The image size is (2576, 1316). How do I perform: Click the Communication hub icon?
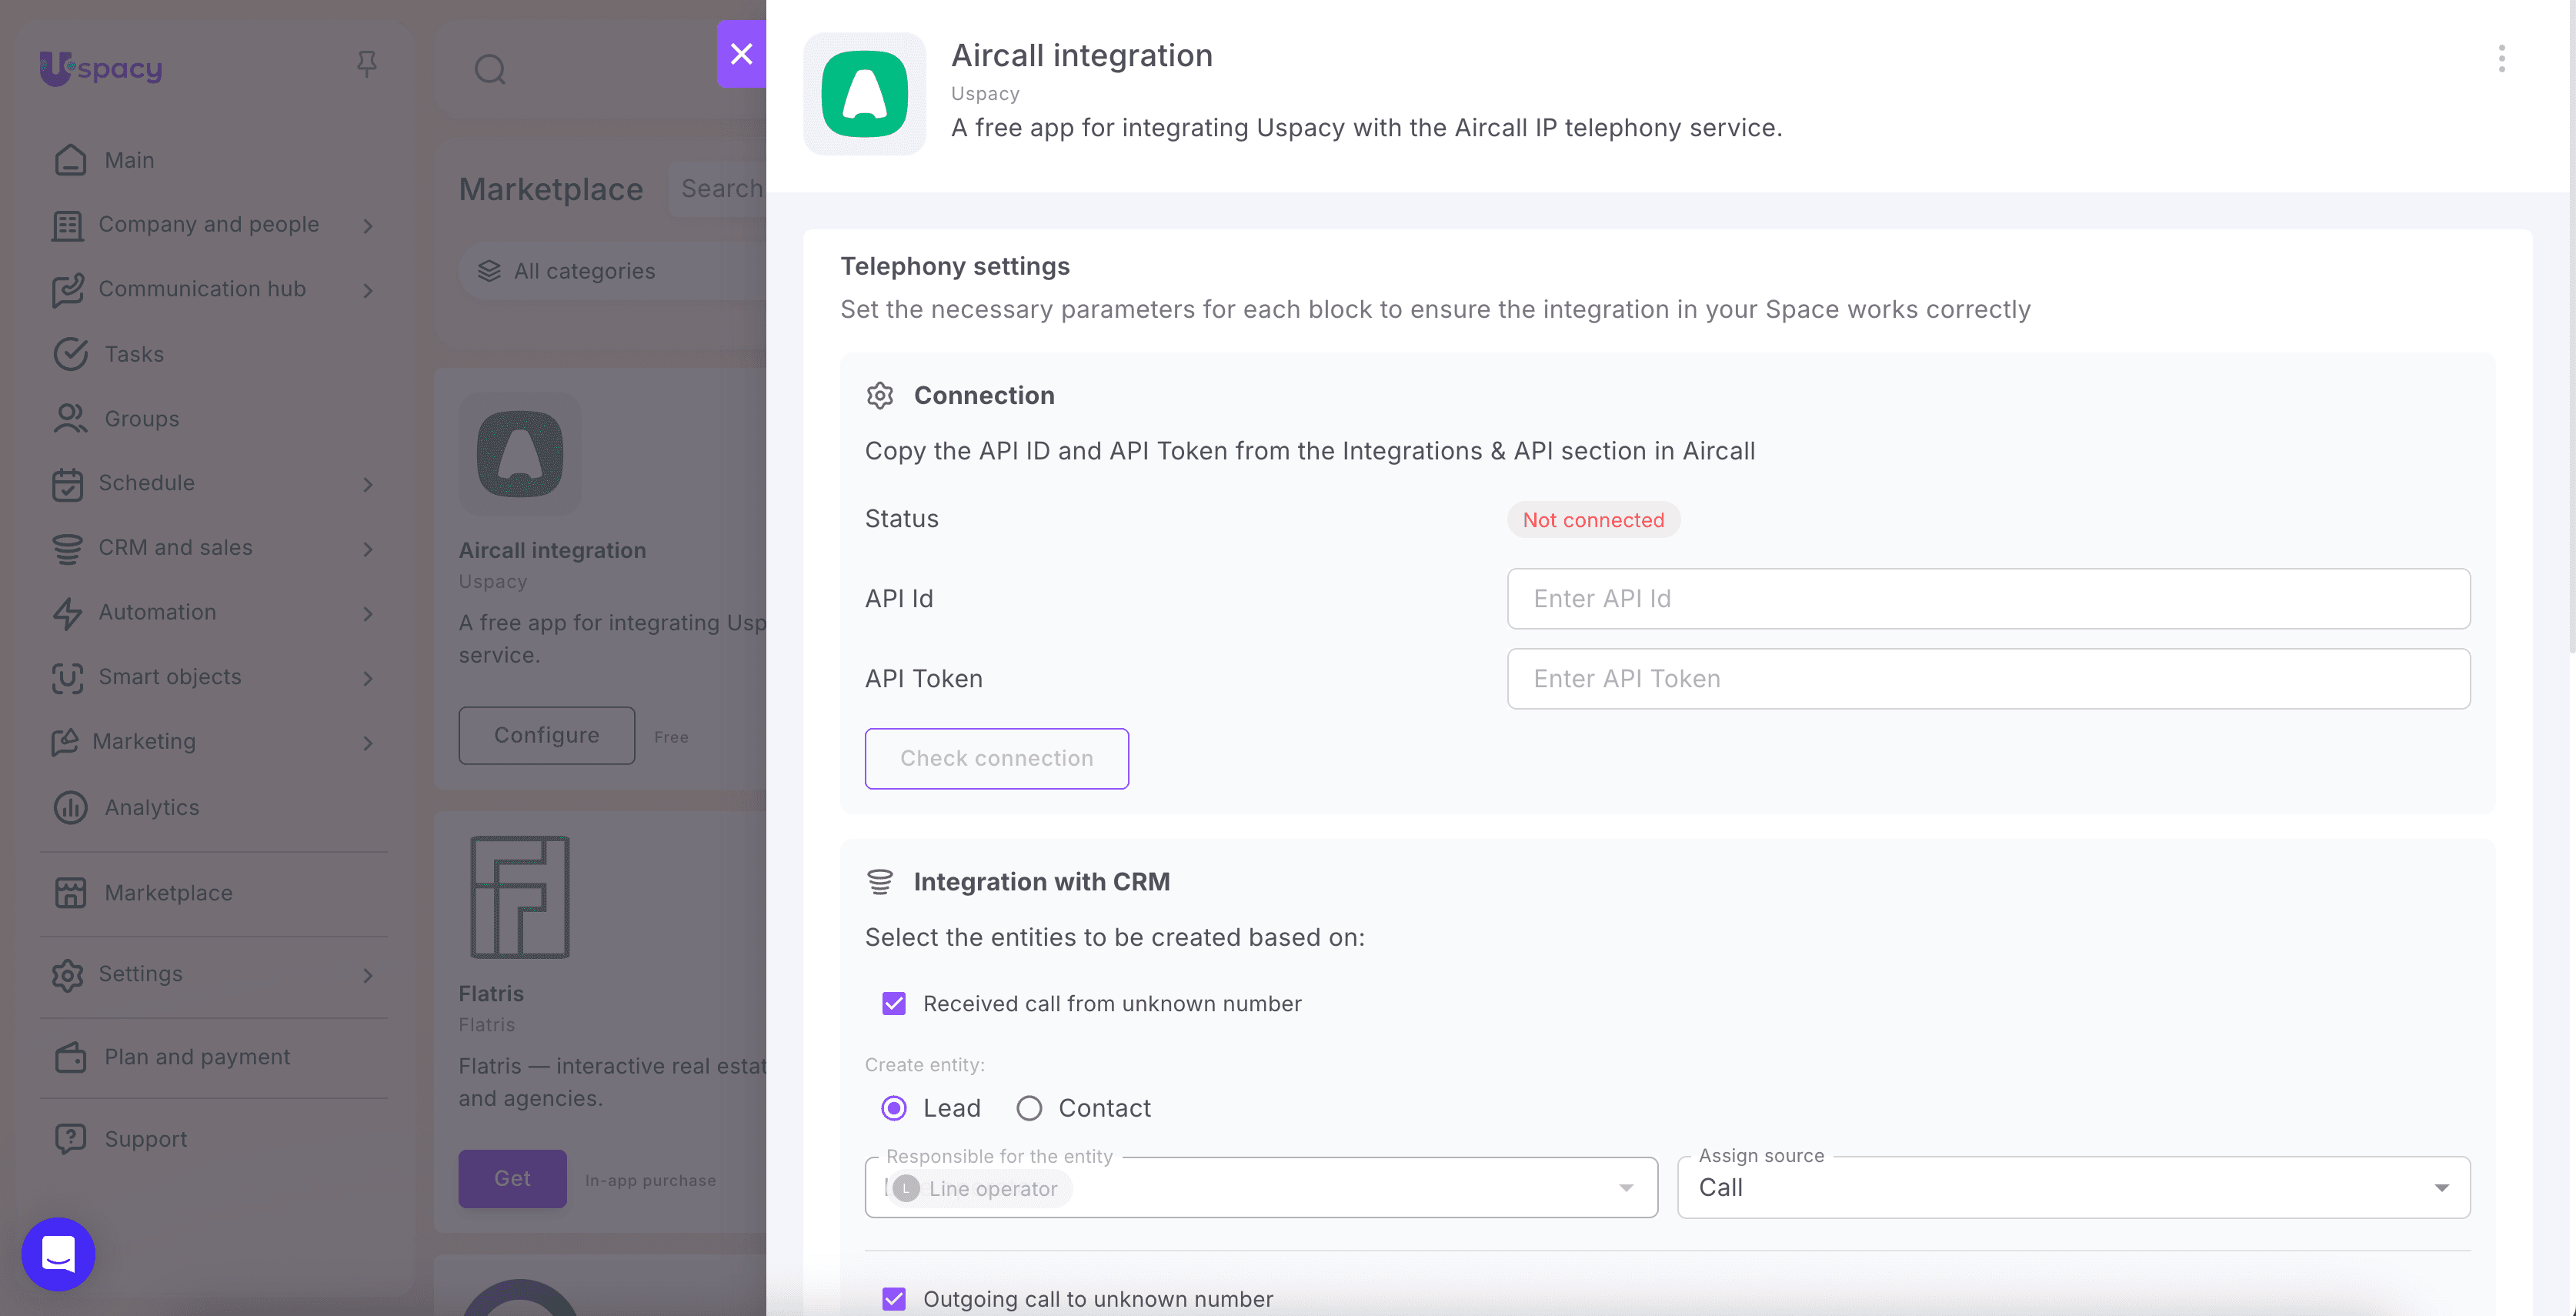(67, 290)
